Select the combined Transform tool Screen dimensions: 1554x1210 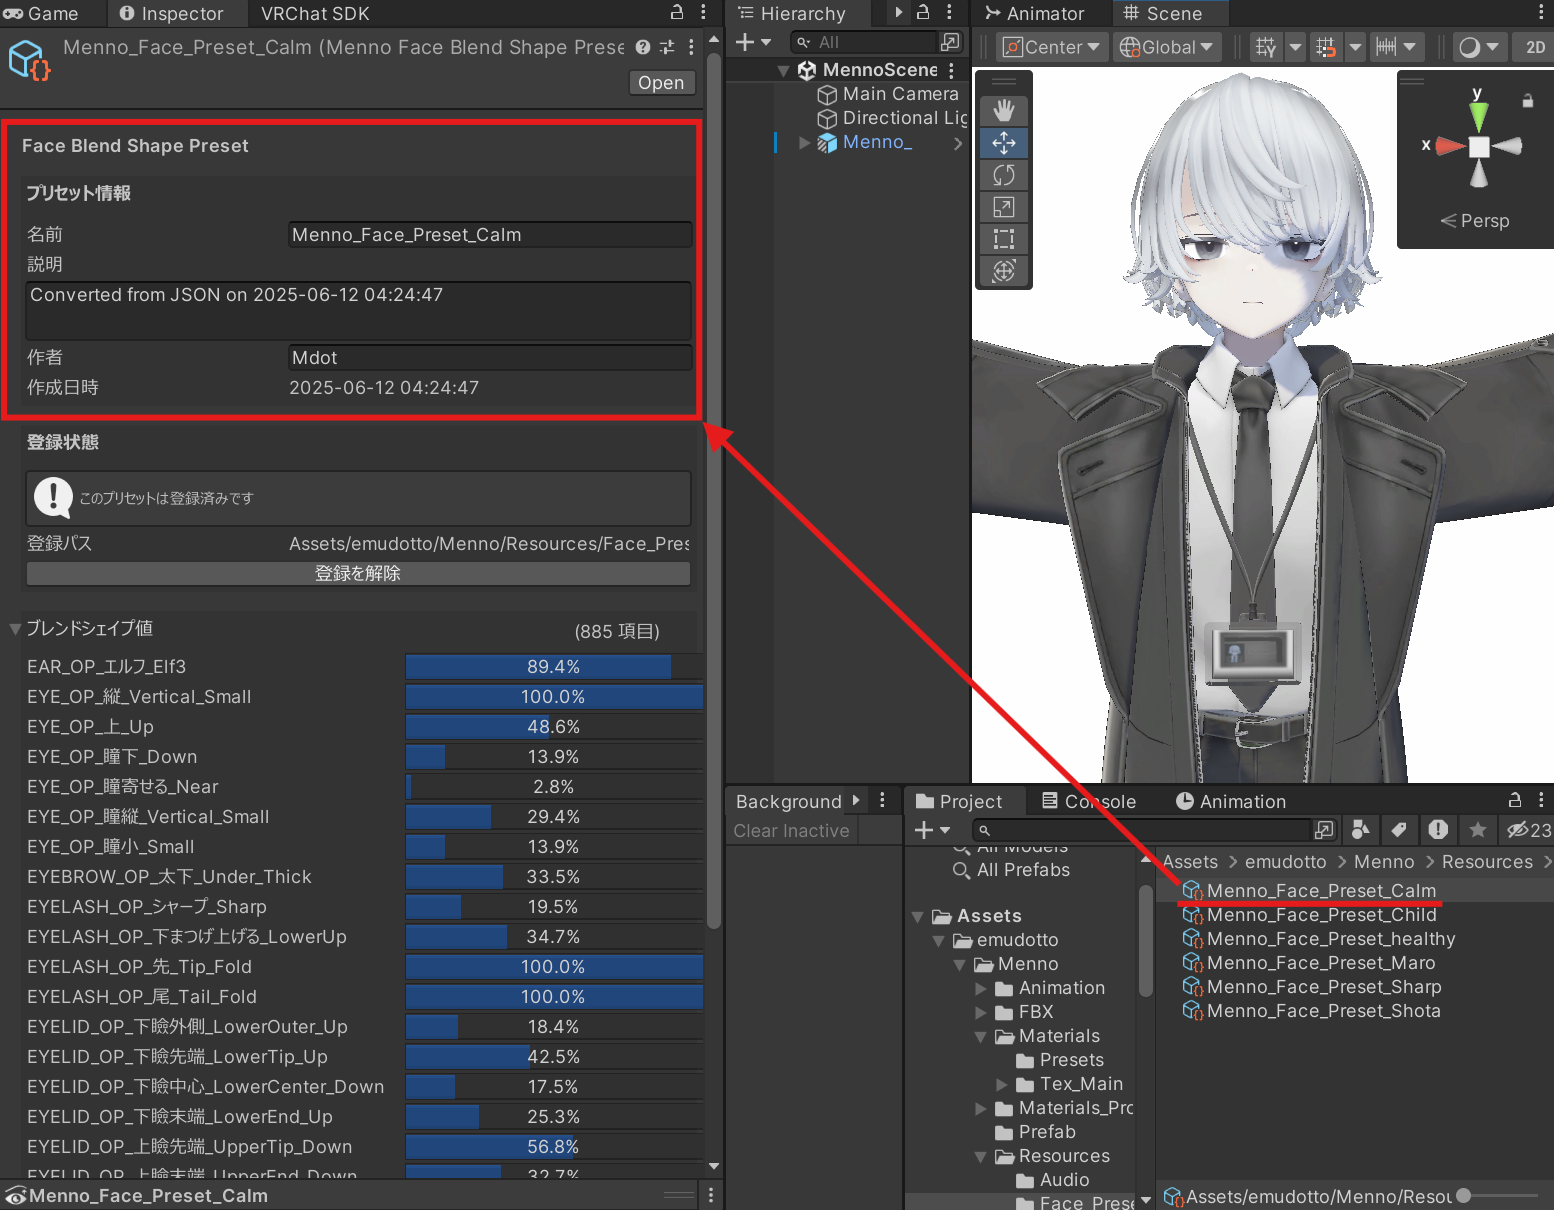click(1003, 271)
